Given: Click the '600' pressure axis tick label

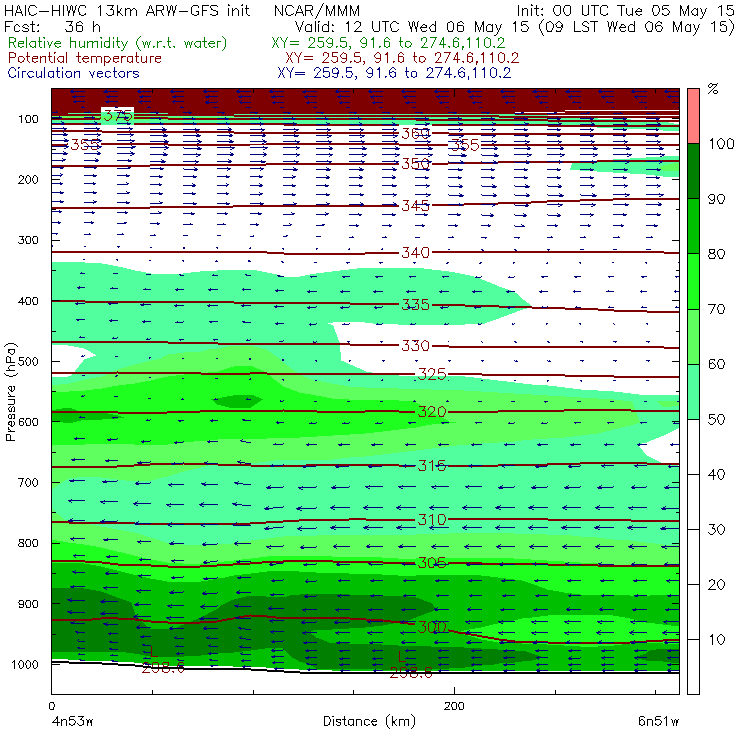Looking at the screenshot, I should (28, 421).
